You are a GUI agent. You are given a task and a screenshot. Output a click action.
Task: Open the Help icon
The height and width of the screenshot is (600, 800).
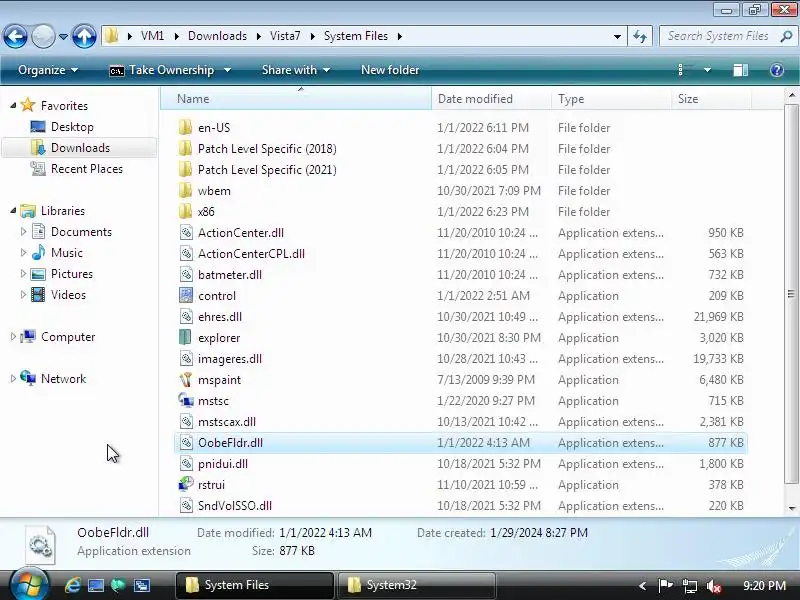(777, 70)
